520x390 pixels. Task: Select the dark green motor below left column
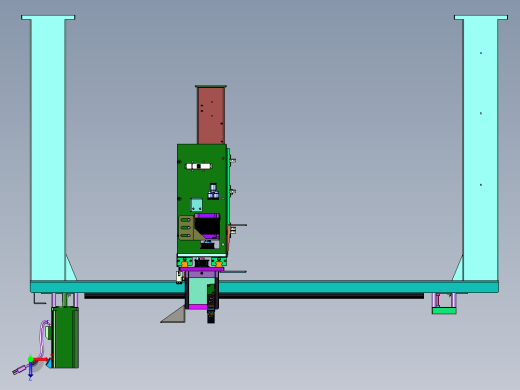(x=65, y=337)
